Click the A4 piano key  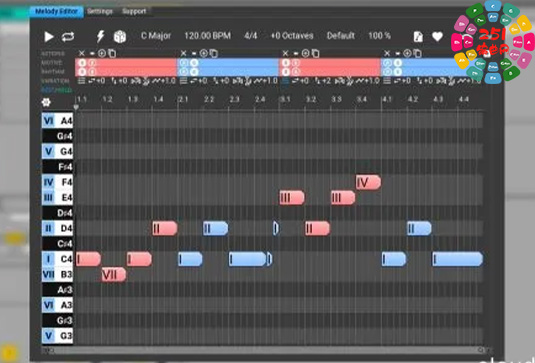(57, 121)
